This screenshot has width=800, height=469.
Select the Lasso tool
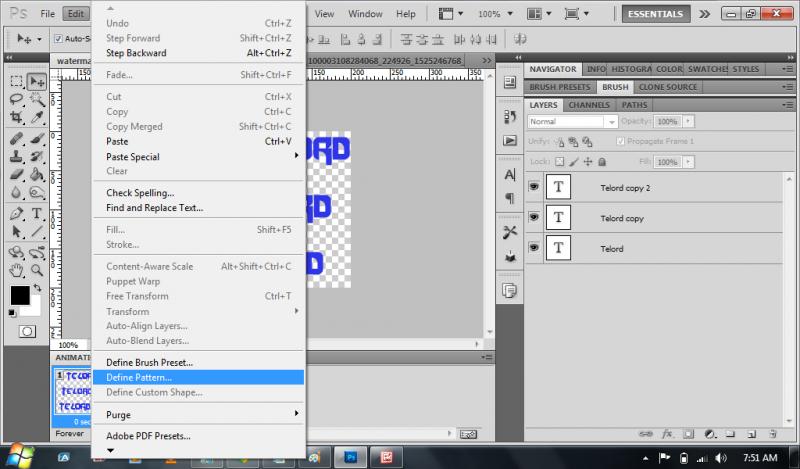pyautogui.click(x=17, y=100)
